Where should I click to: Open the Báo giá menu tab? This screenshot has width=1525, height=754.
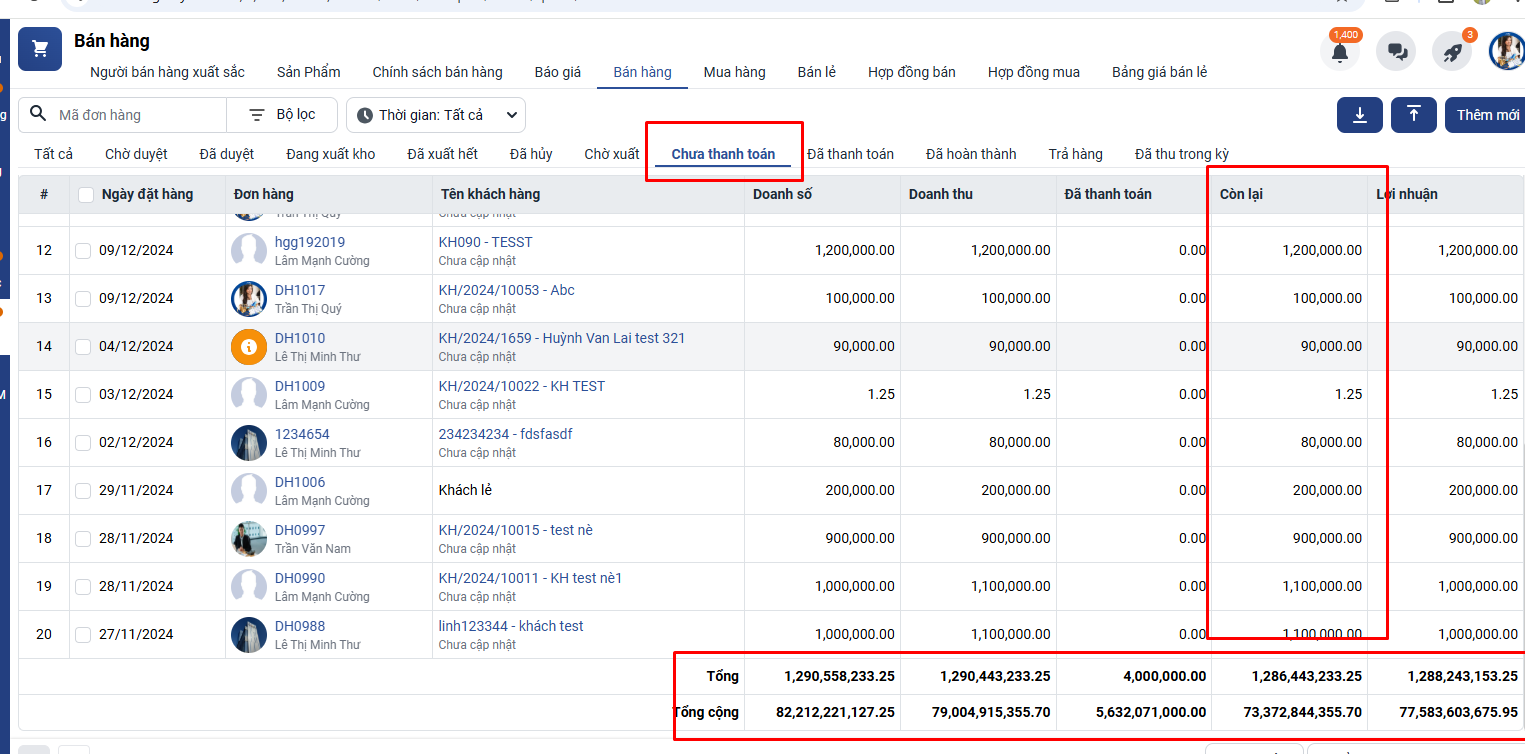pos(557,72)
